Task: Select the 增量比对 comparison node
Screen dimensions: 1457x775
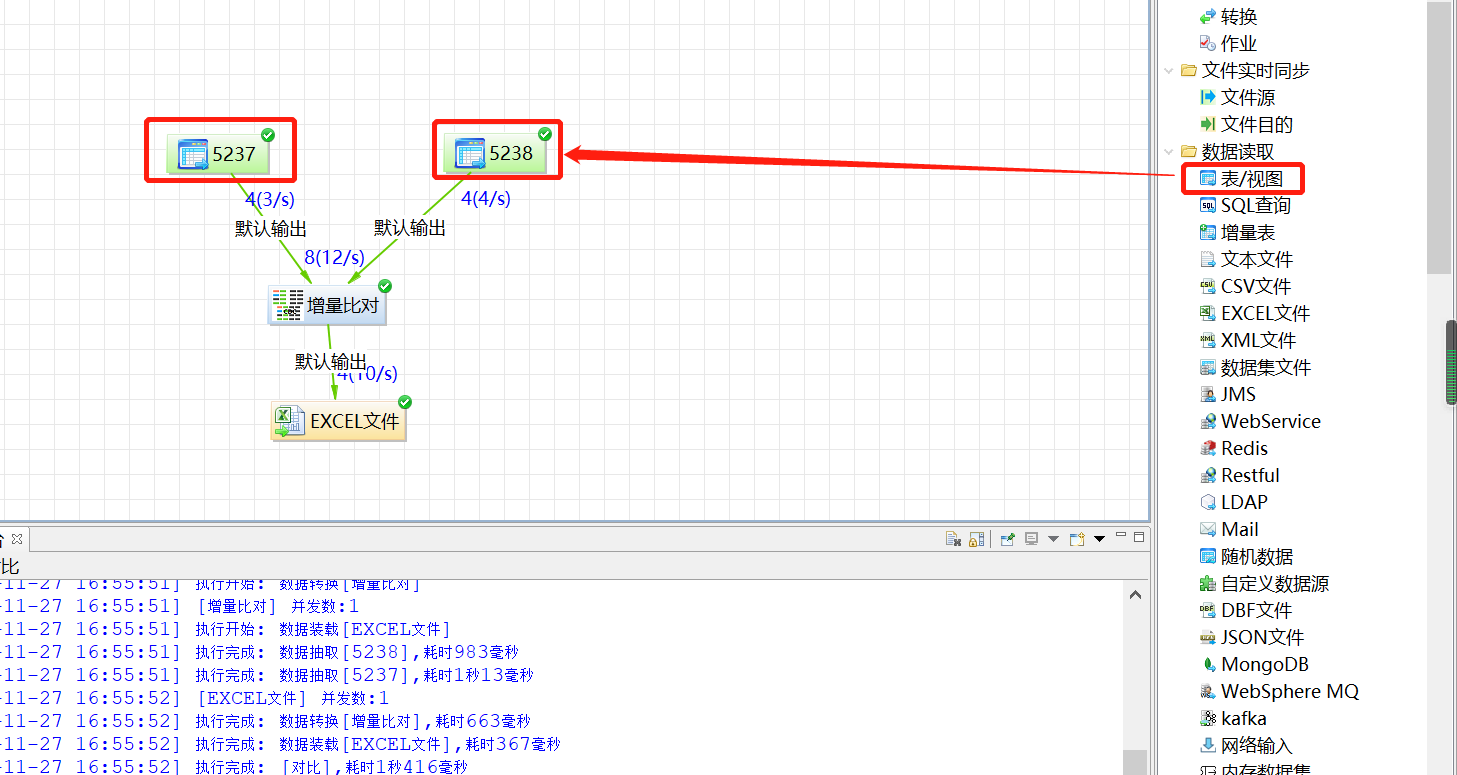Action: 328,305
